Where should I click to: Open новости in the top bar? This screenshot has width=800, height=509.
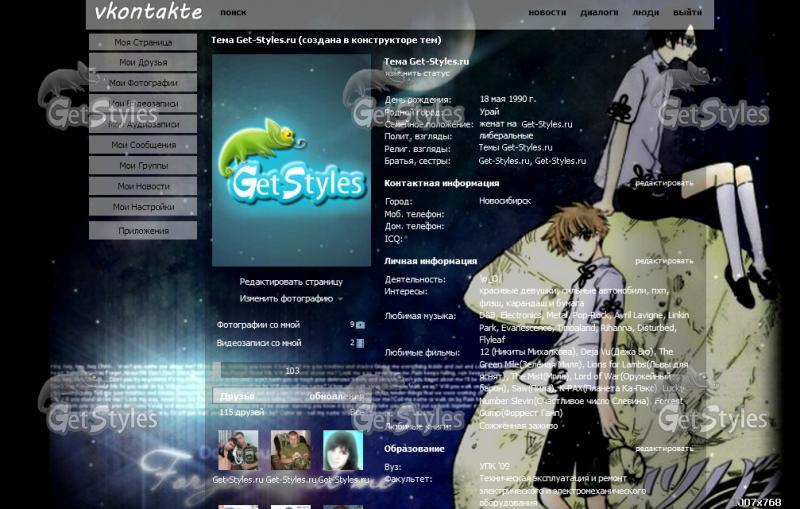pyautogui.click(x=547, y=12)
